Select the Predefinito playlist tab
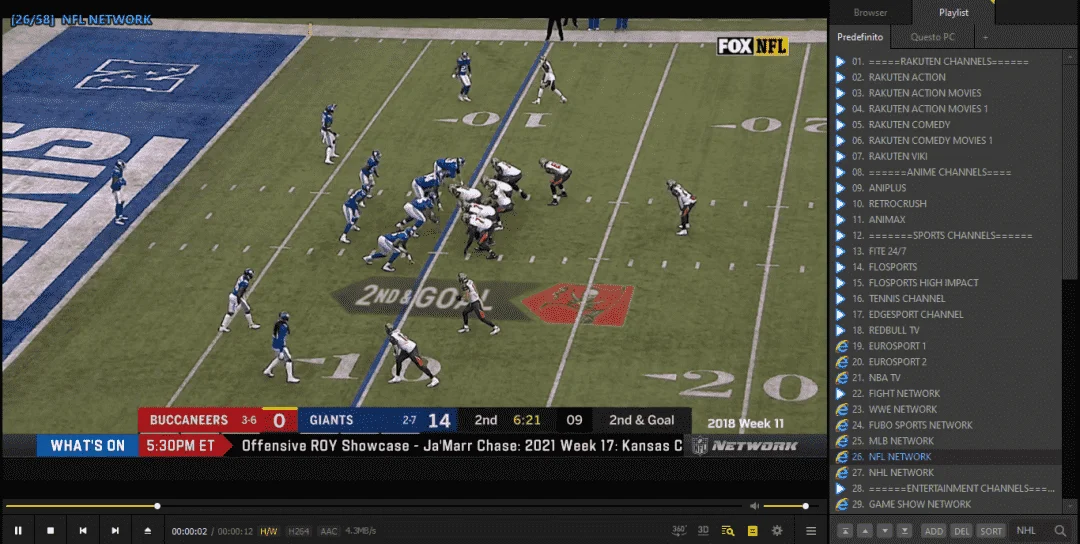The image size is (1080, 544). click(x=859, y=37)
